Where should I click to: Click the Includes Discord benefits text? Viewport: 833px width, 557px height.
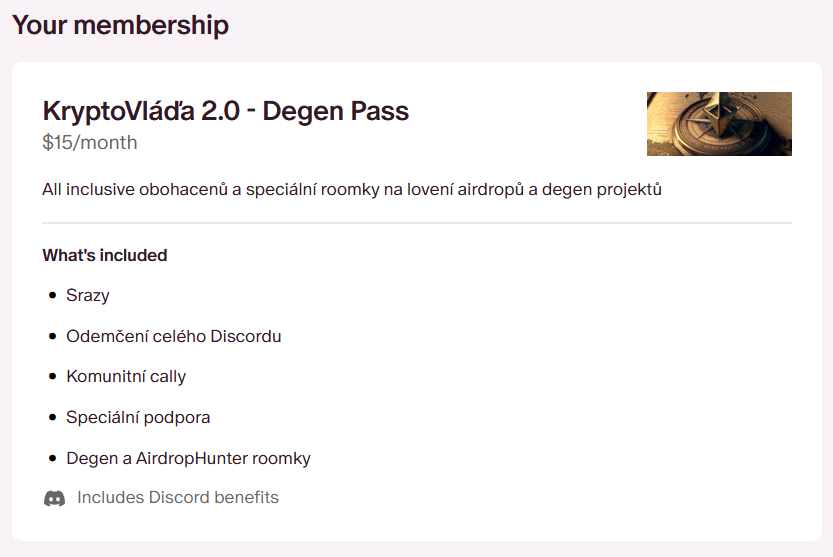click(178, 498)
